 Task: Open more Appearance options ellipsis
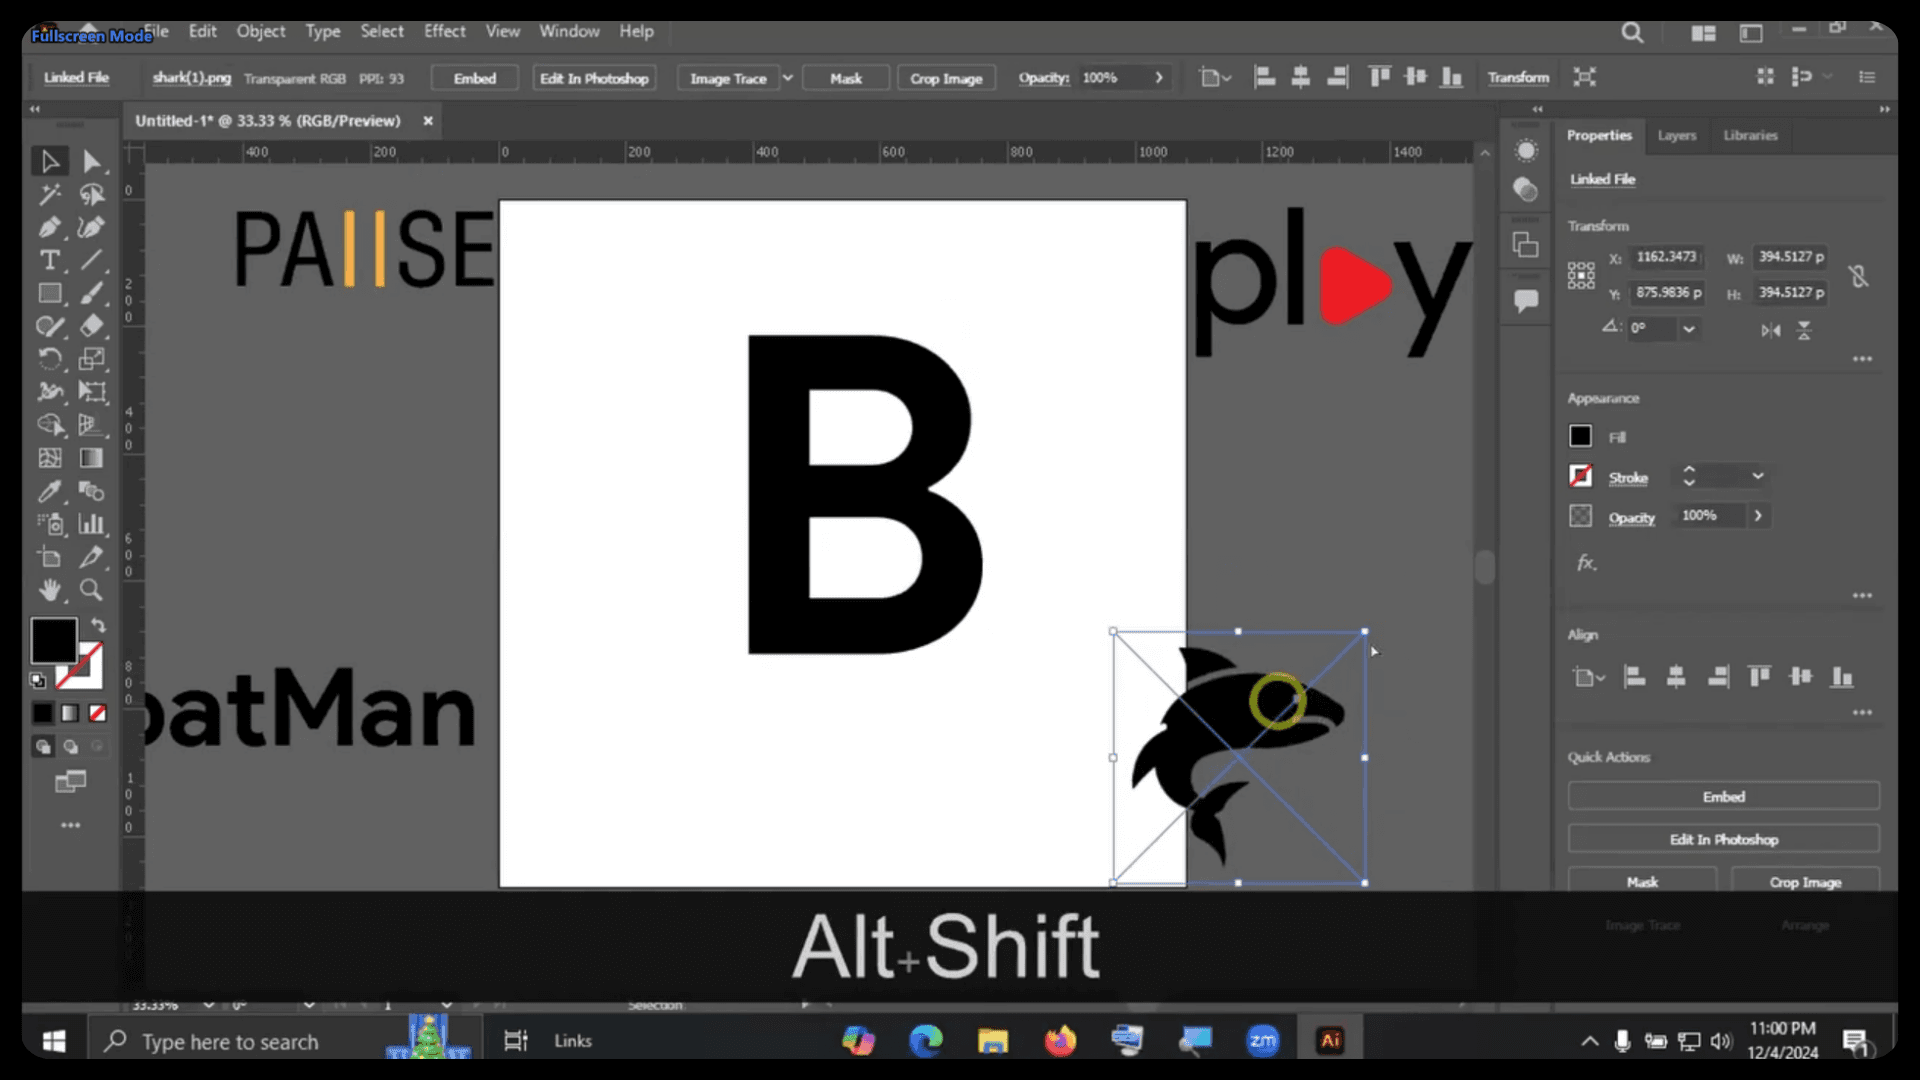pyautogui.click(x=1862, y=596)
